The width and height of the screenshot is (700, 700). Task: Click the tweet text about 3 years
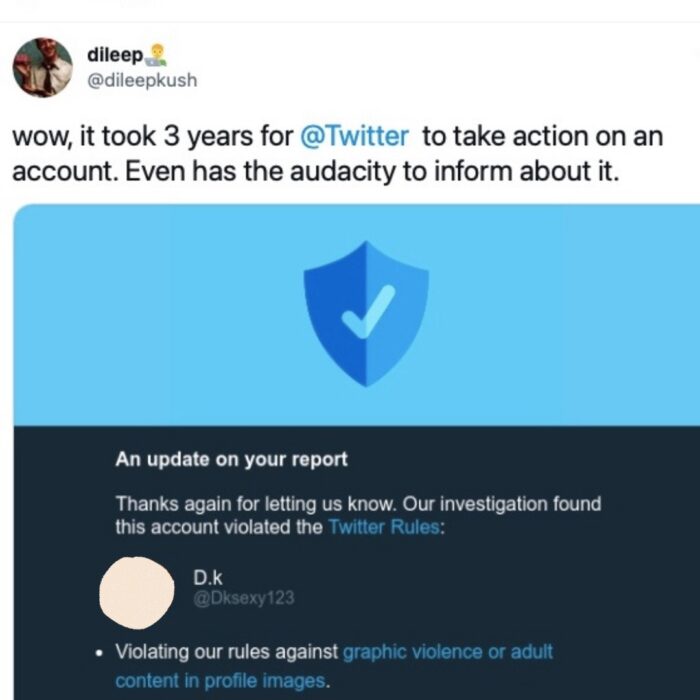(x=338, y=154)
